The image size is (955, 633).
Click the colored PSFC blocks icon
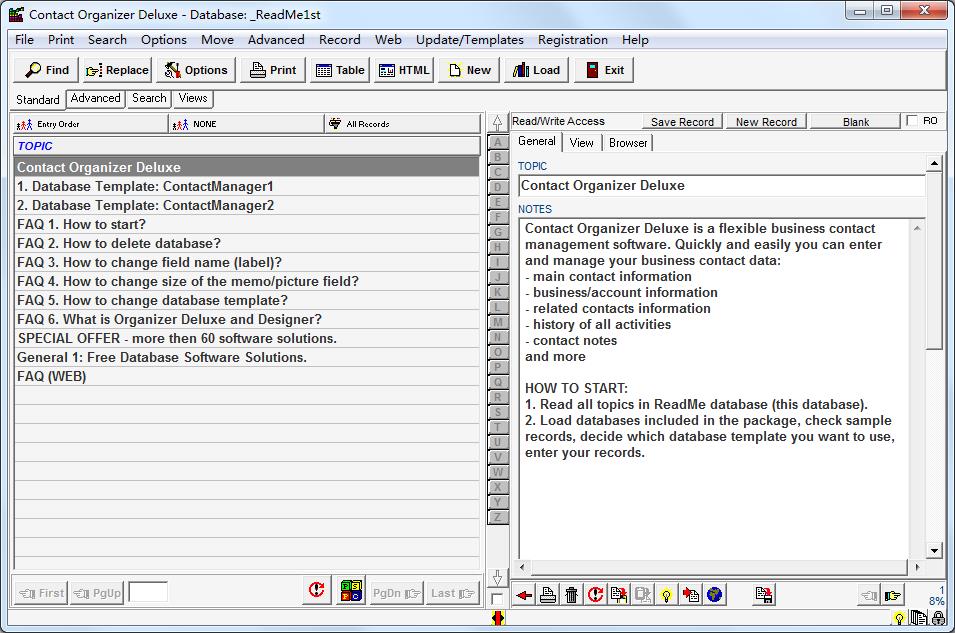click(x=351, y=590)
